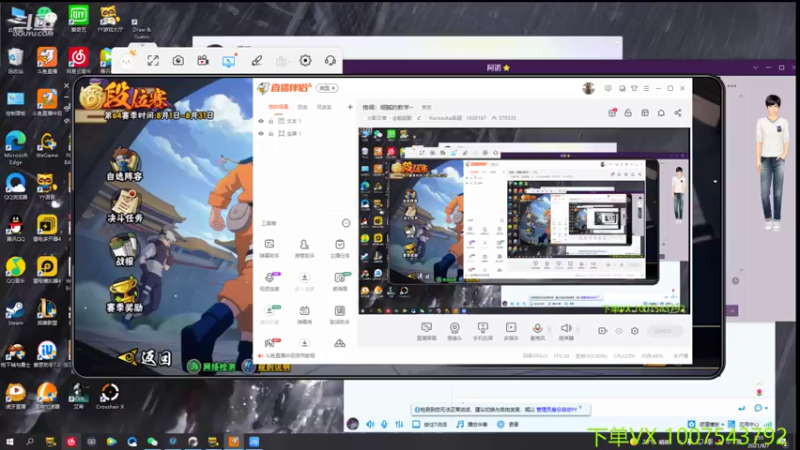Click the record video icon near start button

click(x=603, y=331)
